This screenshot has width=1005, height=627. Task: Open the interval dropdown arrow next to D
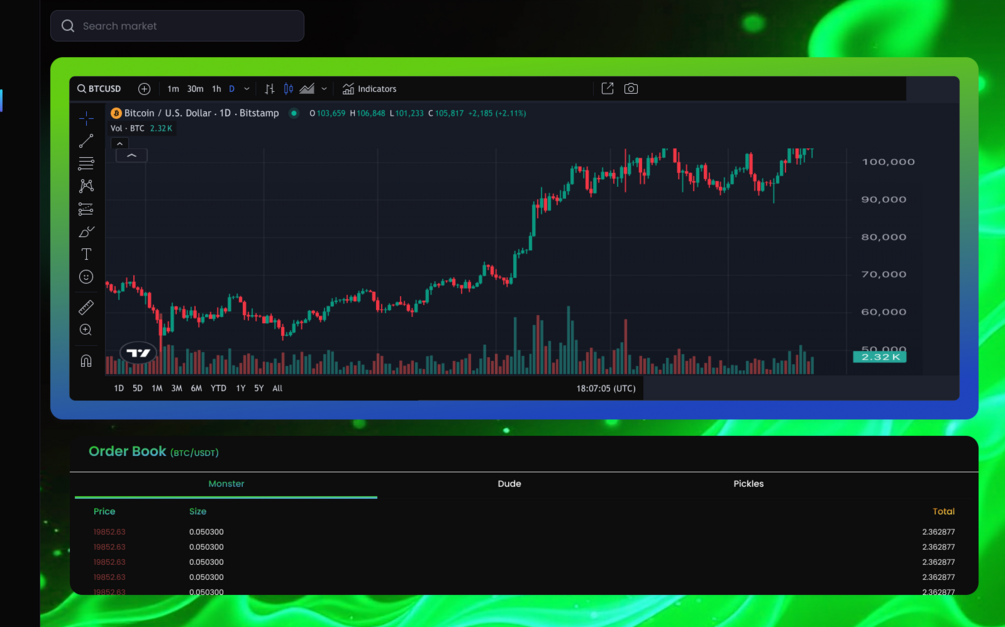point(247,89)
